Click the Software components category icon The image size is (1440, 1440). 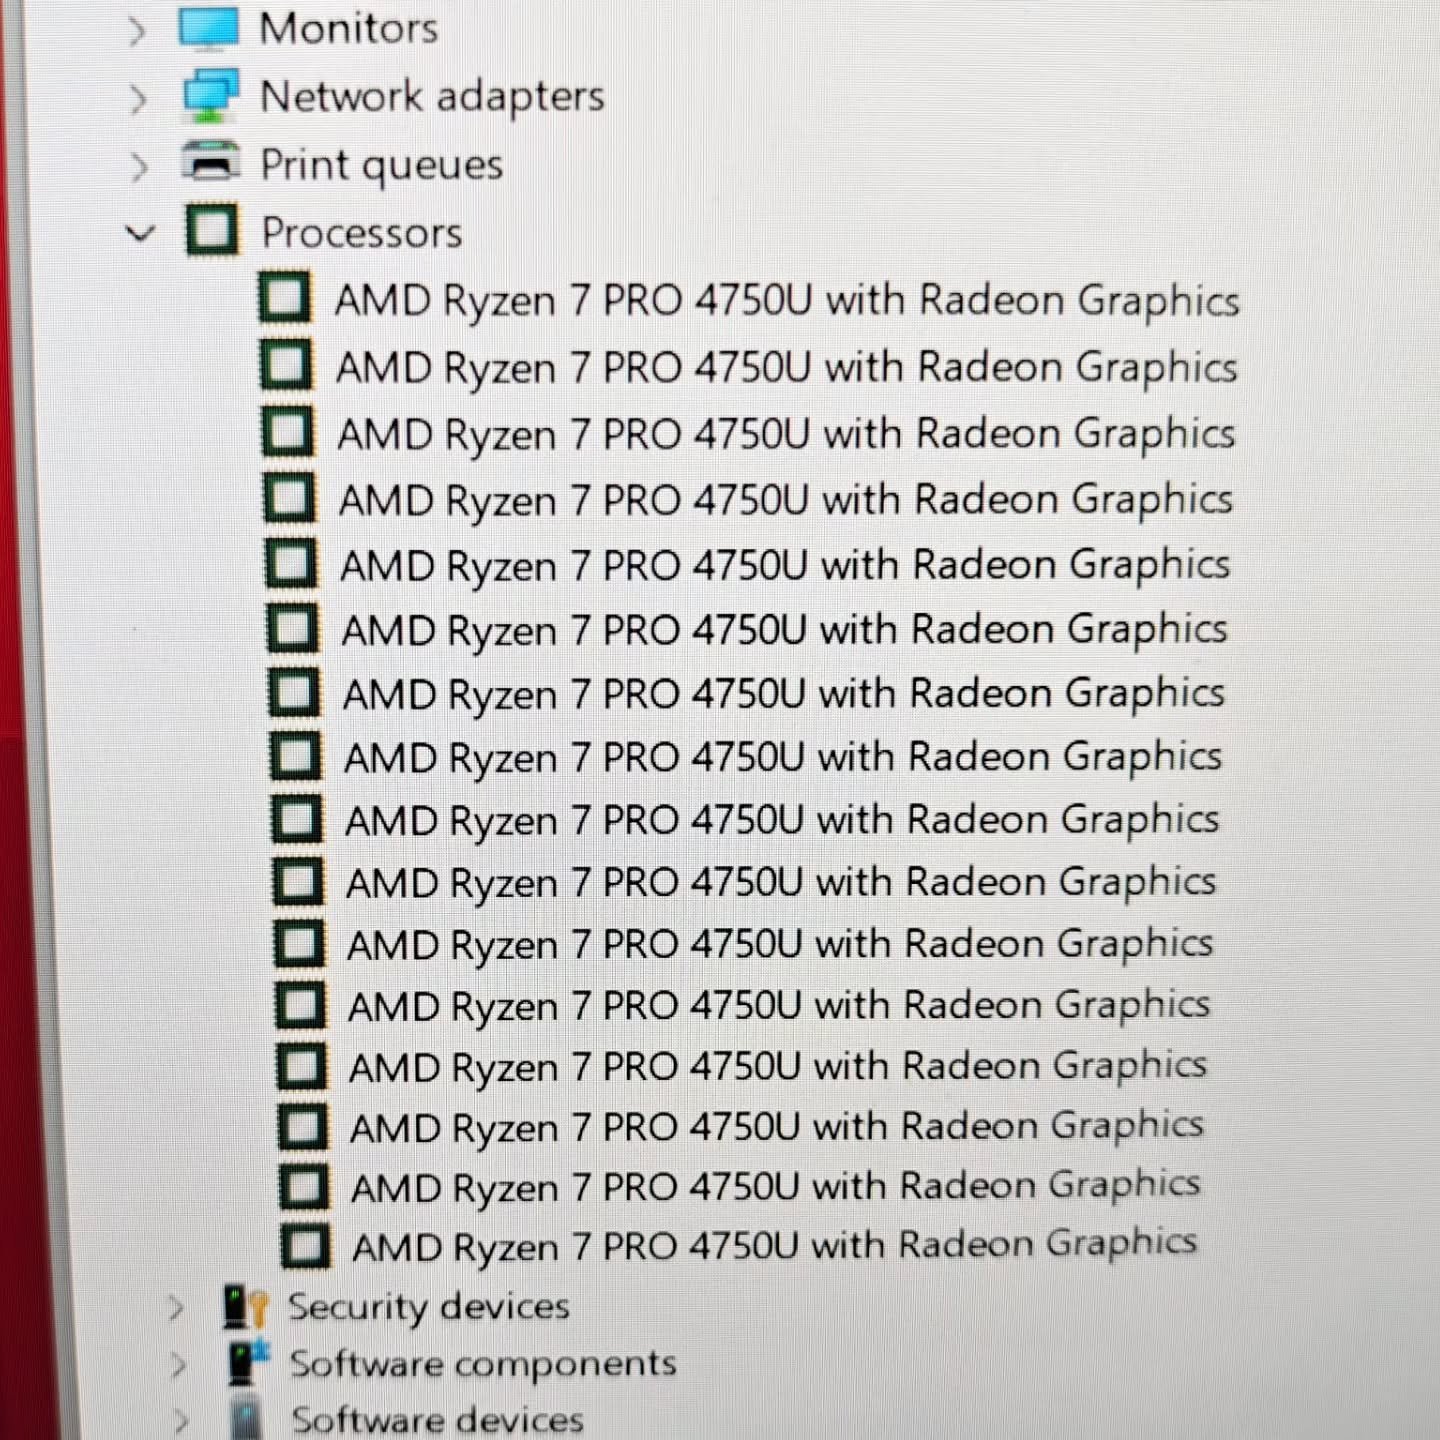click(x=248, y=1363)
